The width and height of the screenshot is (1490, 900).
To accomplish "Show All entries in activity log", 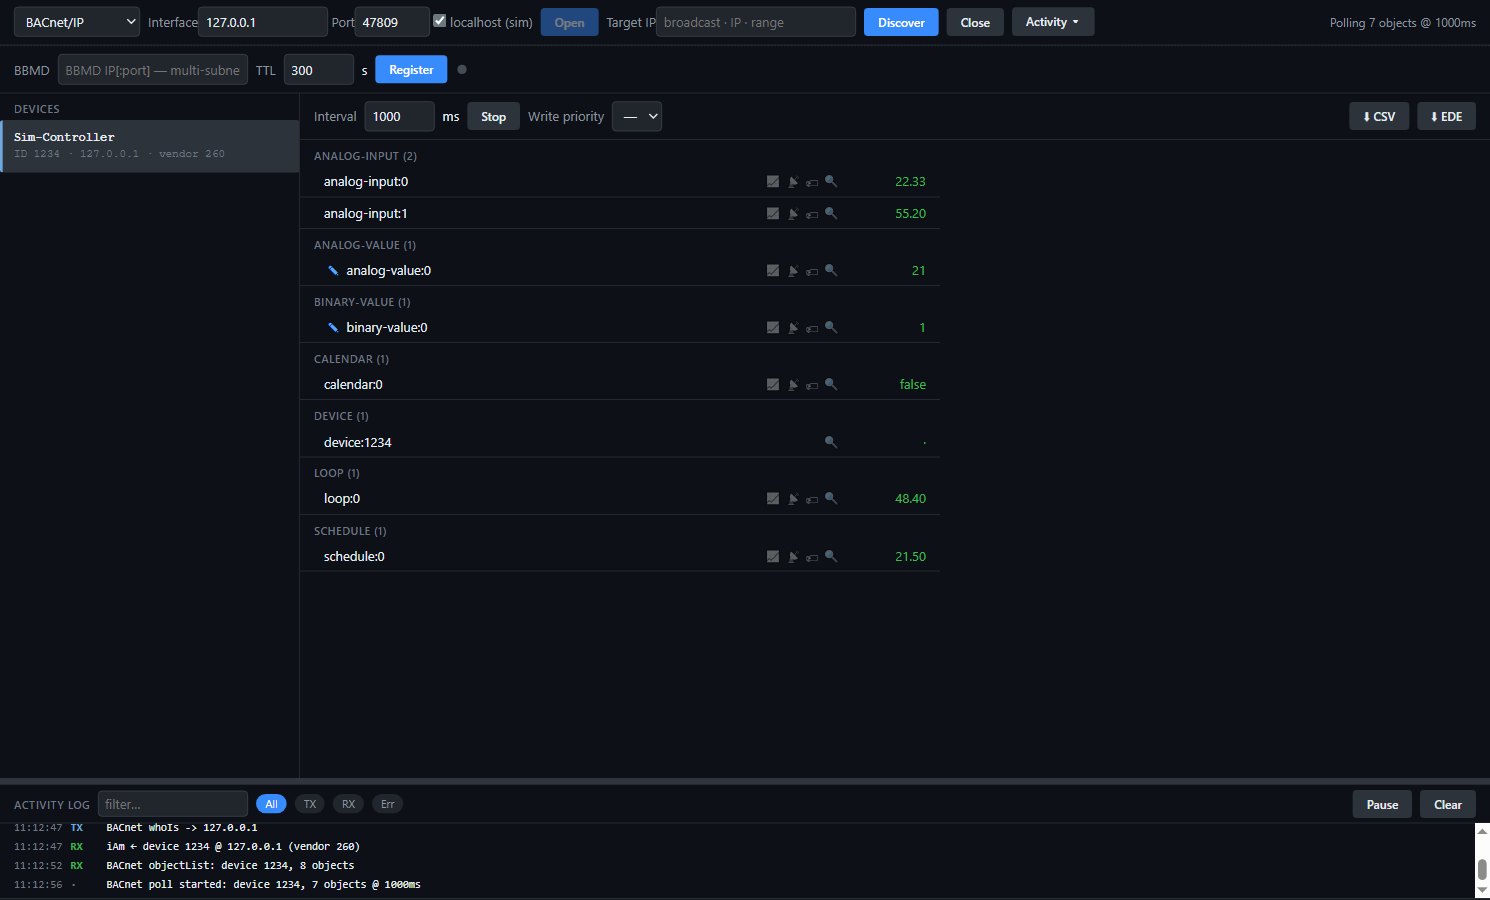I will 271,804.
